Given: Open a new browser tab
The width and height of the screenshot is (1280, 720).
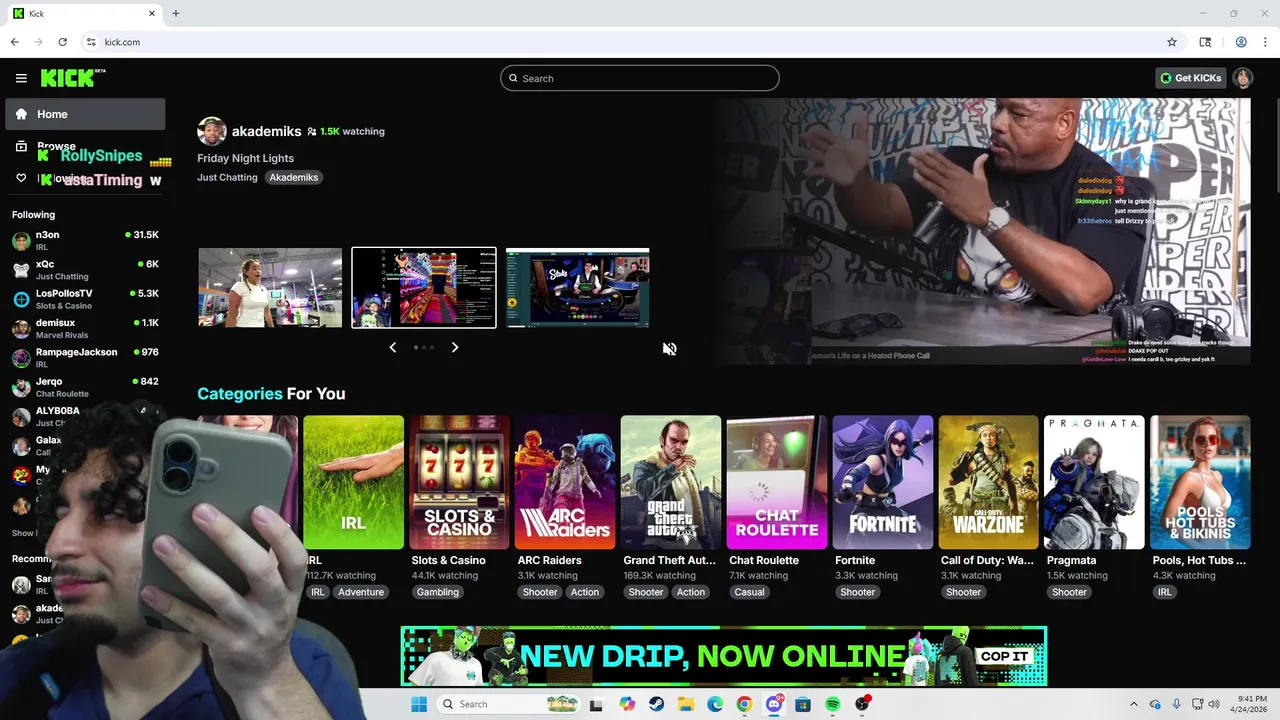Looking at the screenshot, I should (x=176, y=13).
